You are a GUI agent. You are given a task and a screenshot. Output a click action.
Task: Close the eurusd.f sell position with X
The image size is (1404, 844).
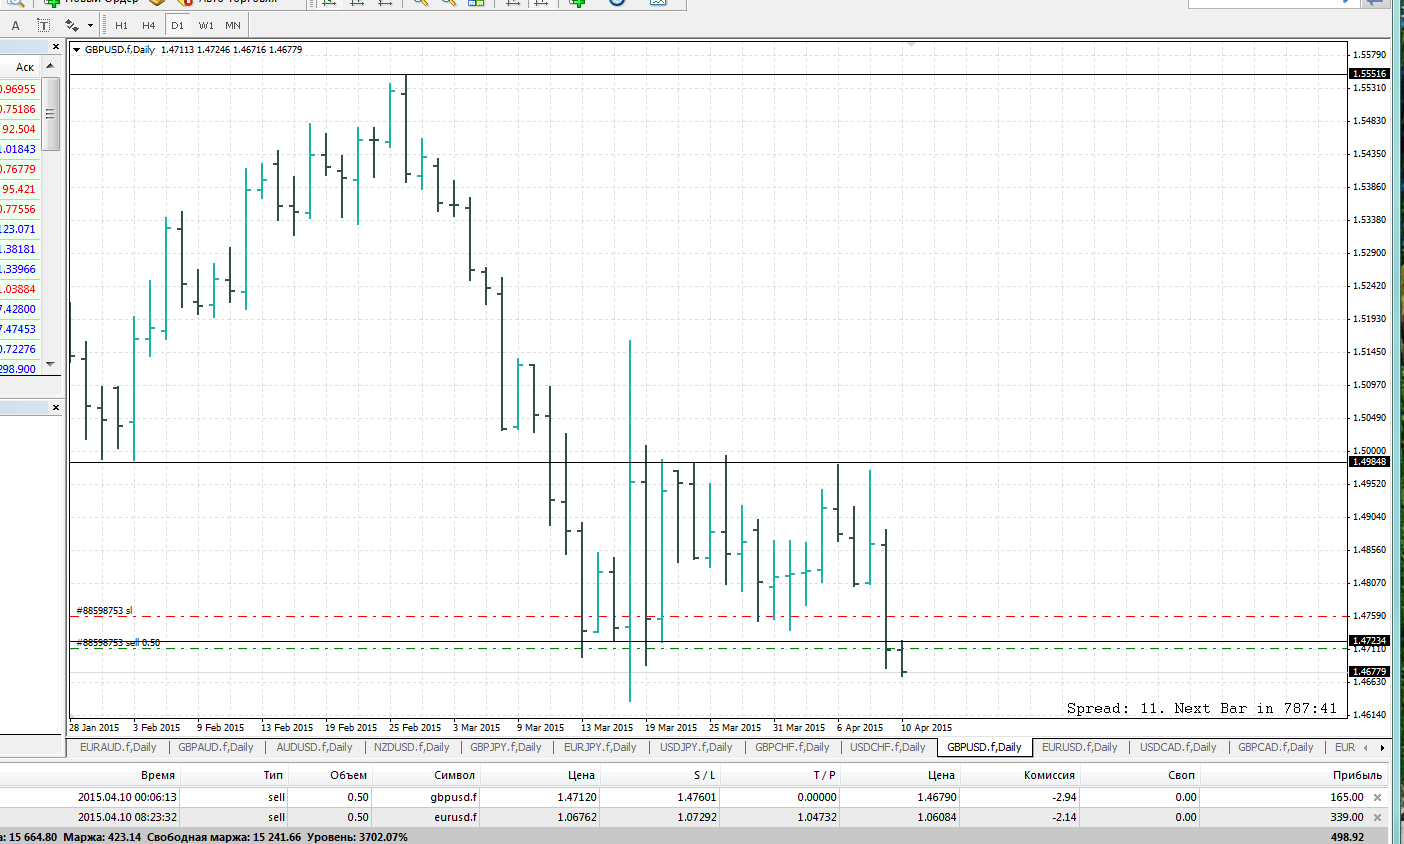click(x=1378, y=817)
